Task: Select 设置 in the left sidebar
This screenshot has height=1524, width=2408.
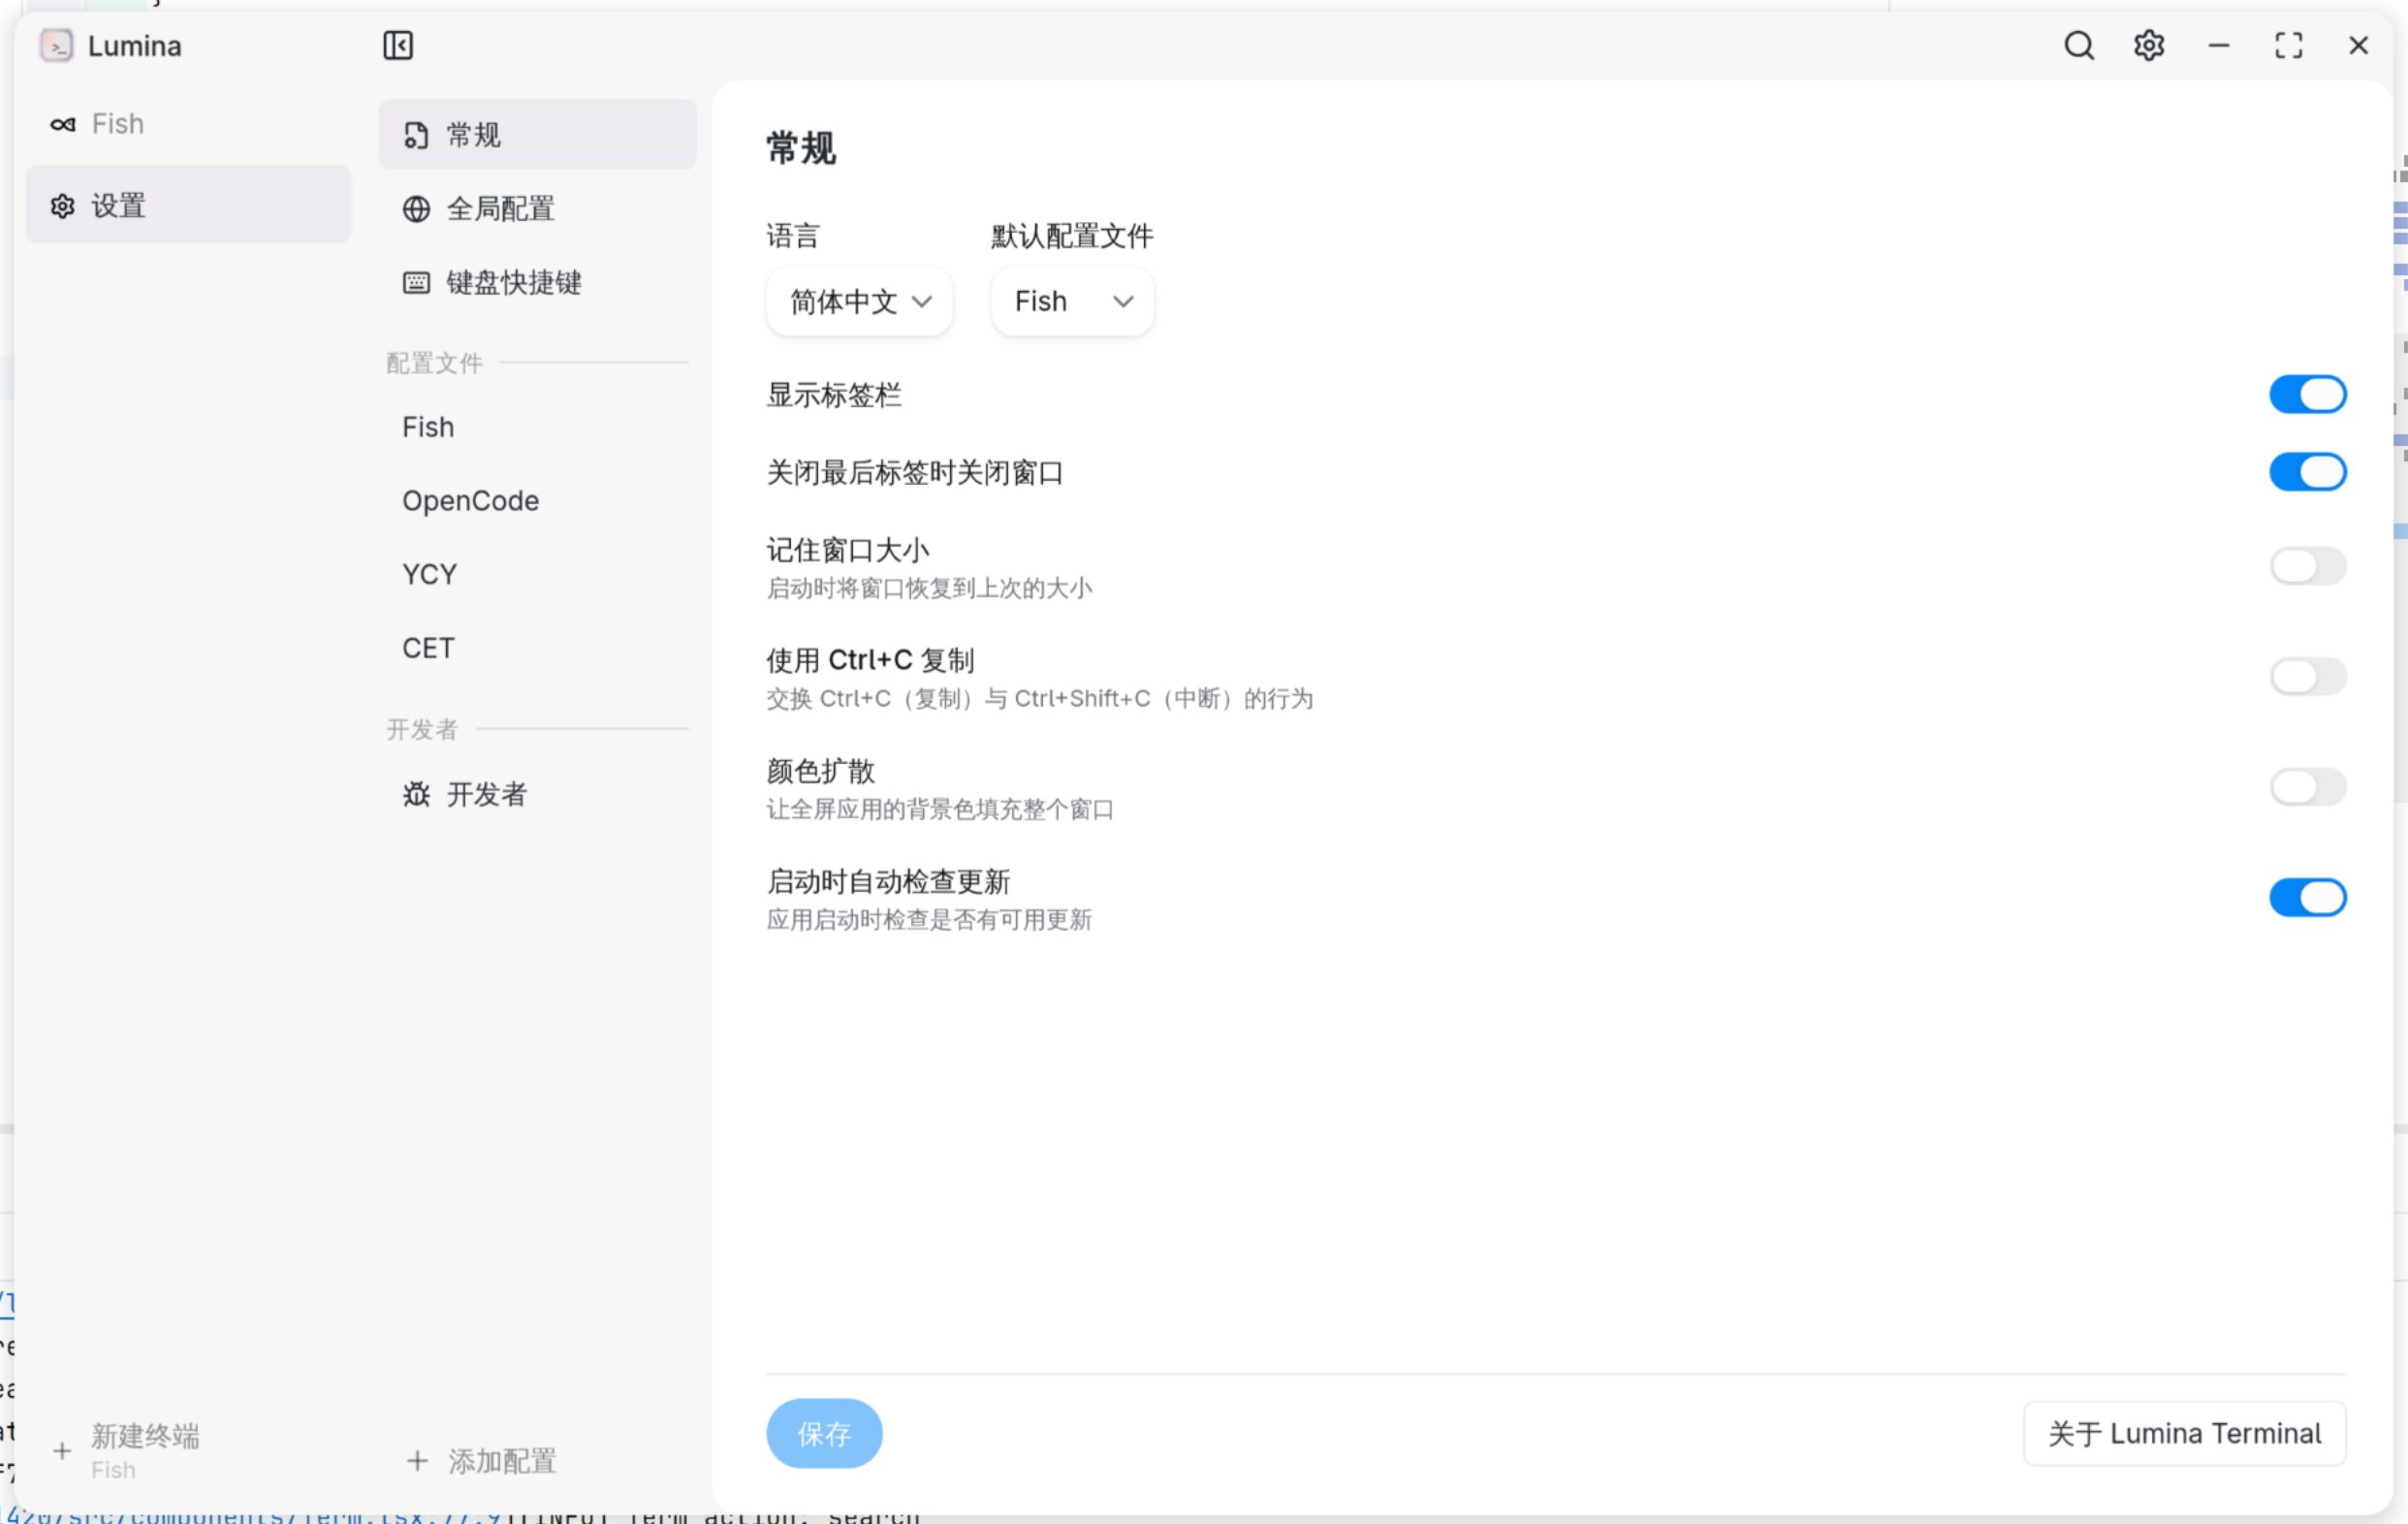Action: click(189, 205)
